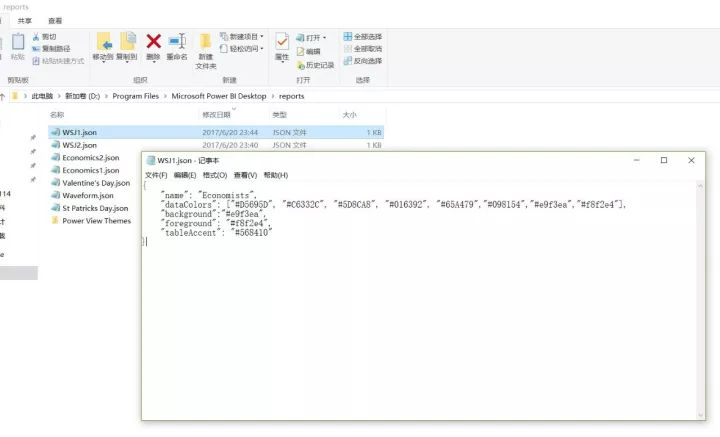Open the Open (打开) dropdown in ribbon
The width and height of the screenshot is (720, 437).
click(x=311, y=38)
